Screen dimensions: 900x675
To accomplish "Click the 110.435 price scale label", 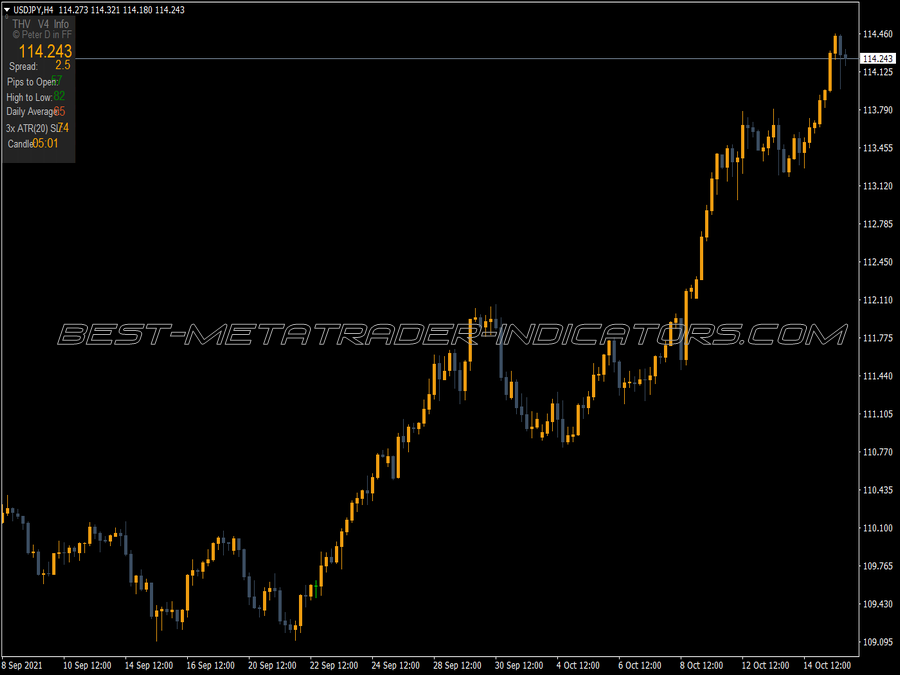I will point(878,490).
